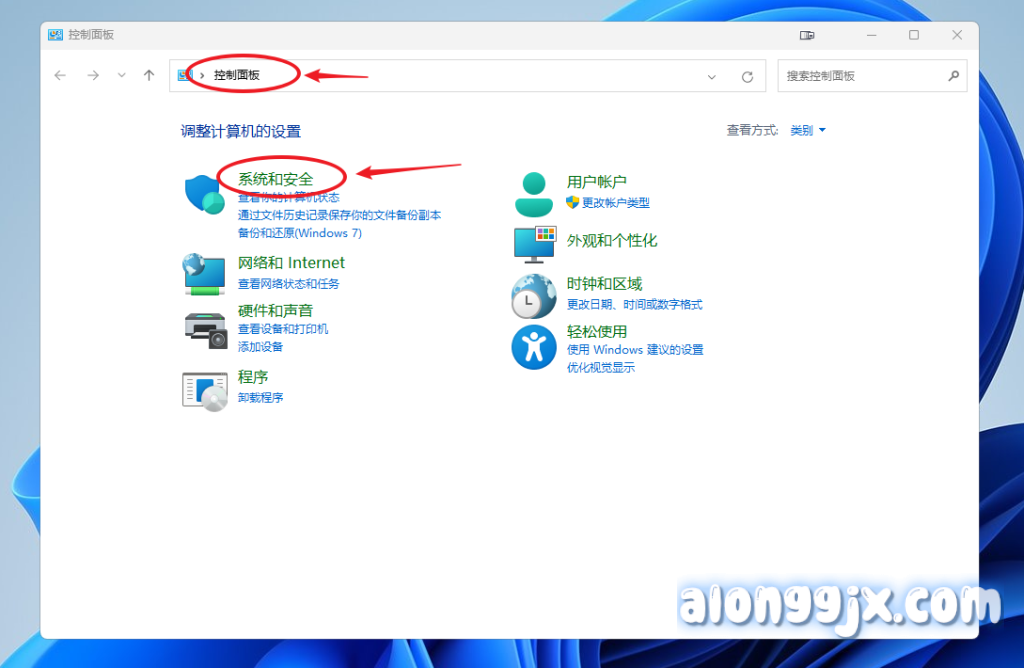The image size is (1024, 668).
Task: Go up one folder level
Action: (149, 75)
